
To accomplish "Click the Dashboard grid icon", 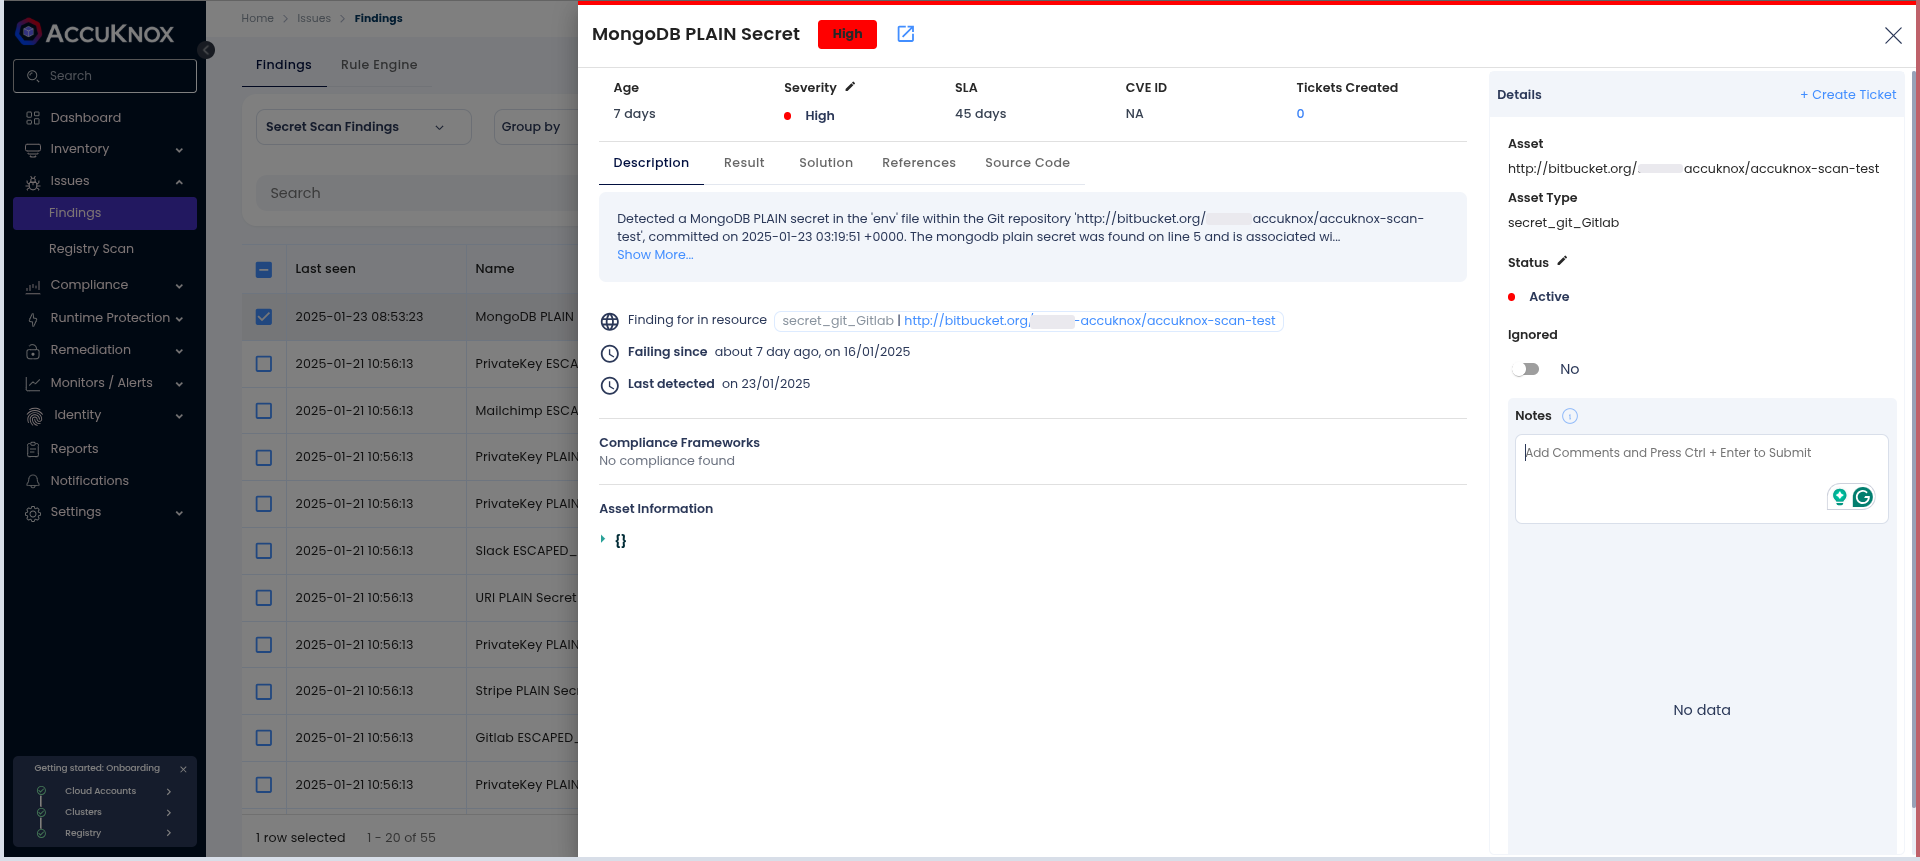I will (33, 118).
